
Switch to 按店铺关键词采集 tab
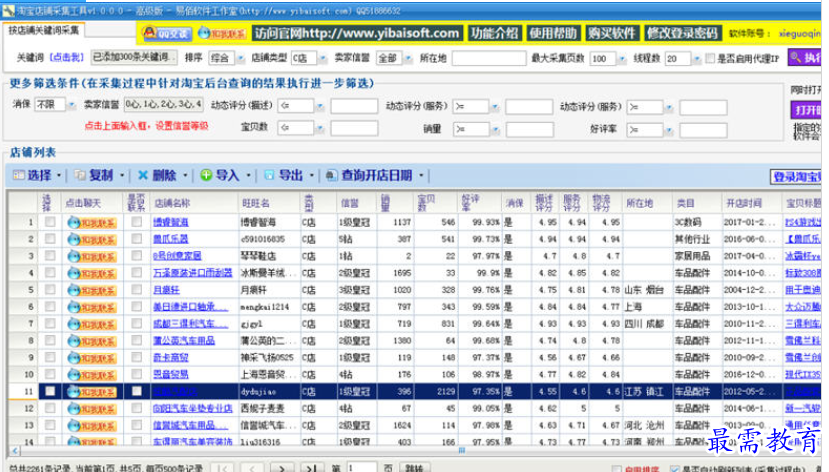(x=44, y=30)
